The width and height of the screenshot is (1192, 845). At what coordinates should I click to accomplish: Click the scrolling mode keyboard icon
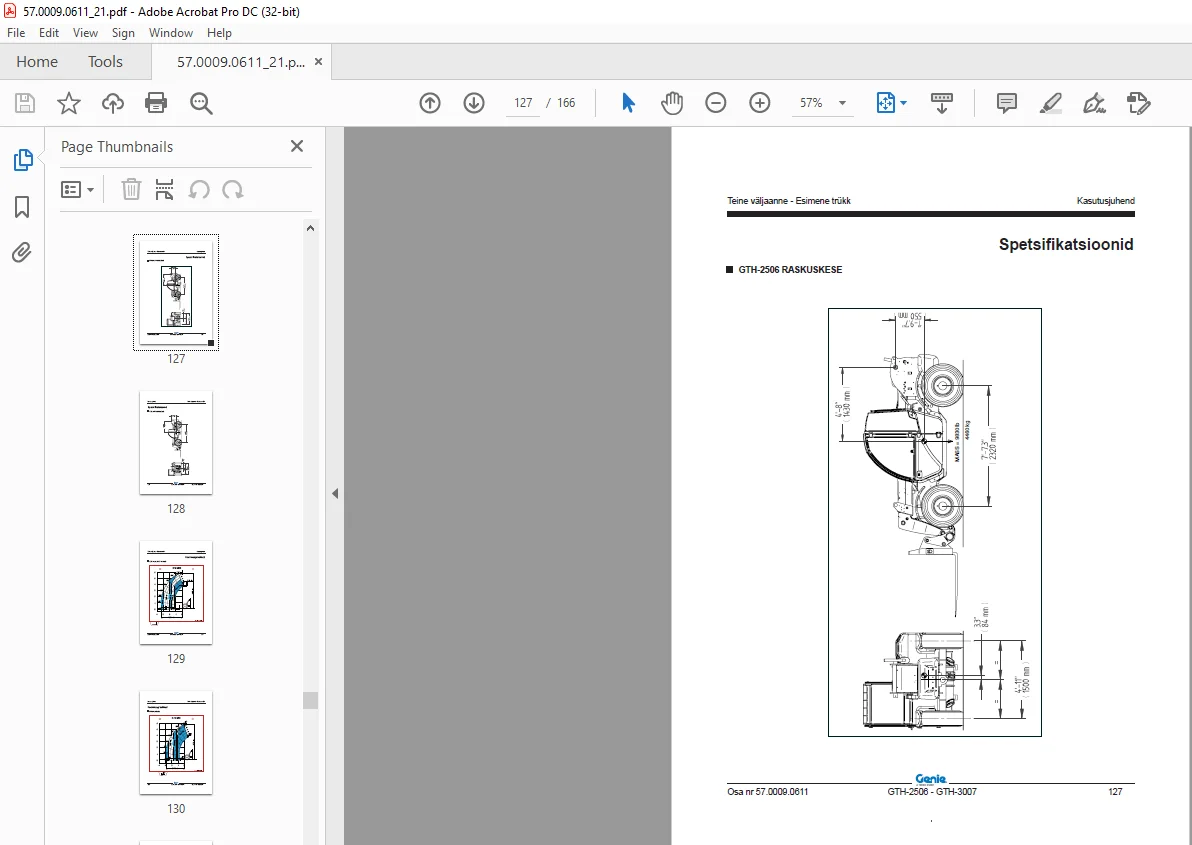(x=941, y=103)
